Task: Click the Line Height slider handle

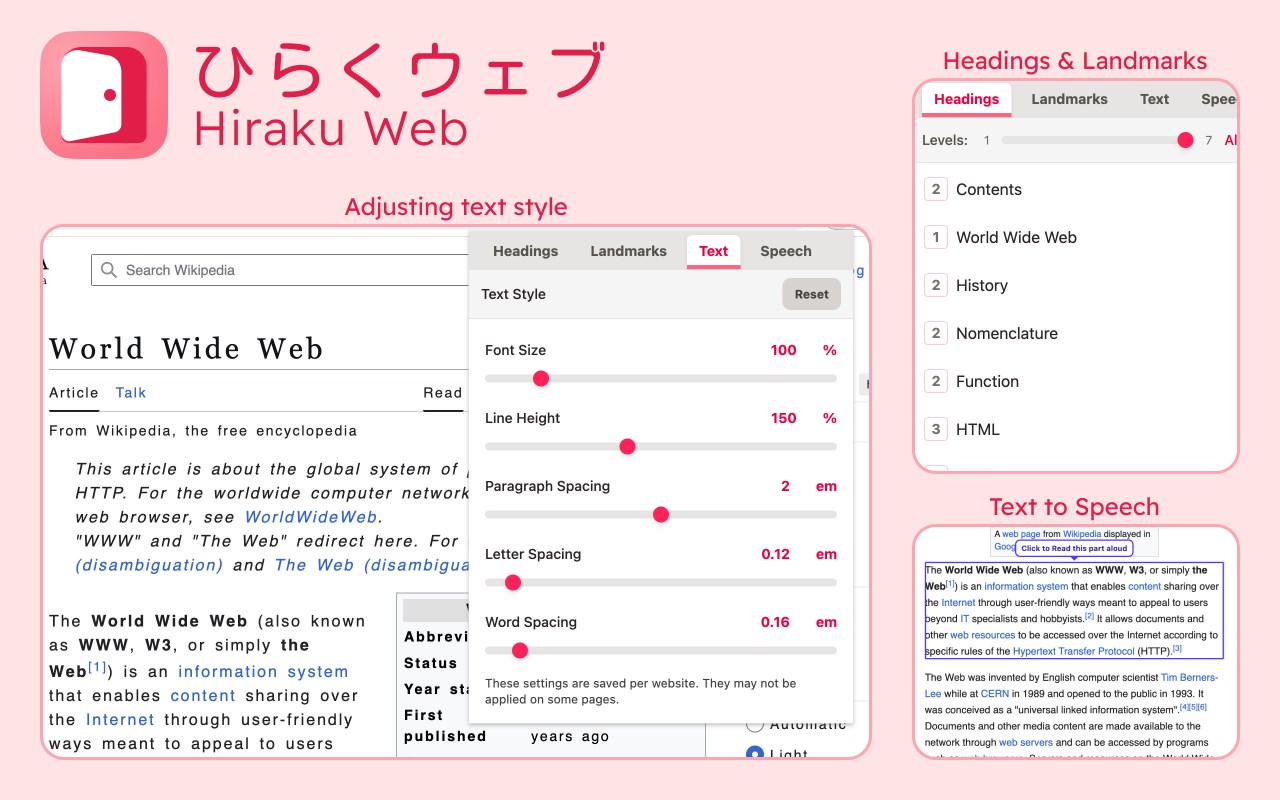Action: 627,446
